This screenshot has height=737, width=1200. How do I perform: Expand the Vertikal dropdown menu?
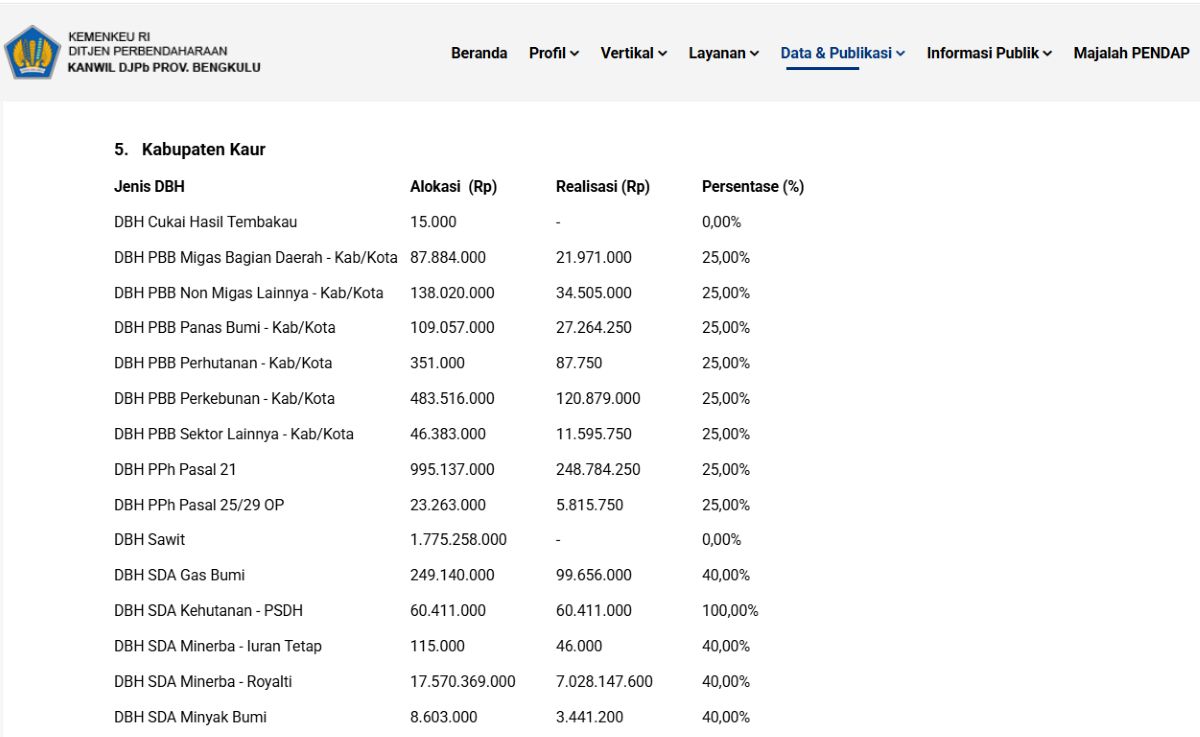[x=634, y=53]
